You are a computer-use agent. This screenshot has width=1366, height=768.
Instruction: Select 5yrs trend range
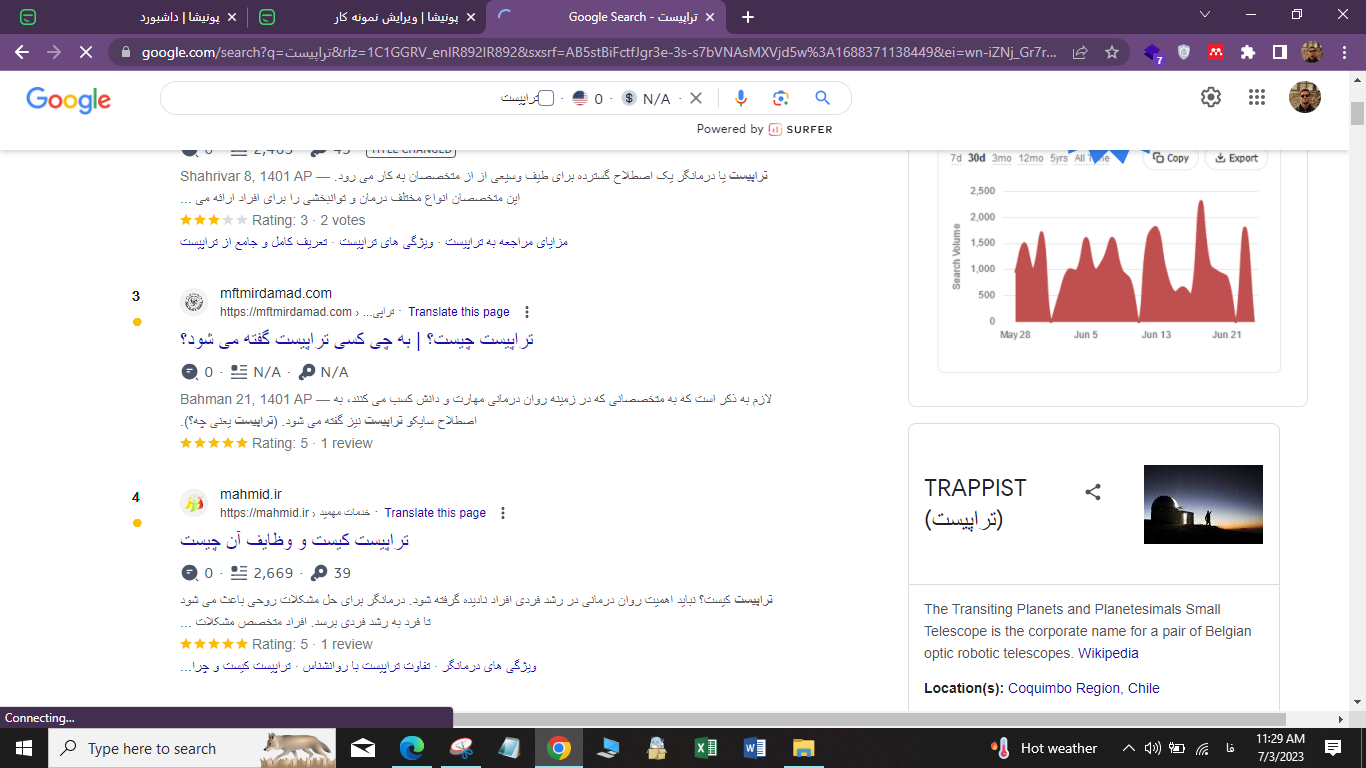coord(1059,158)
